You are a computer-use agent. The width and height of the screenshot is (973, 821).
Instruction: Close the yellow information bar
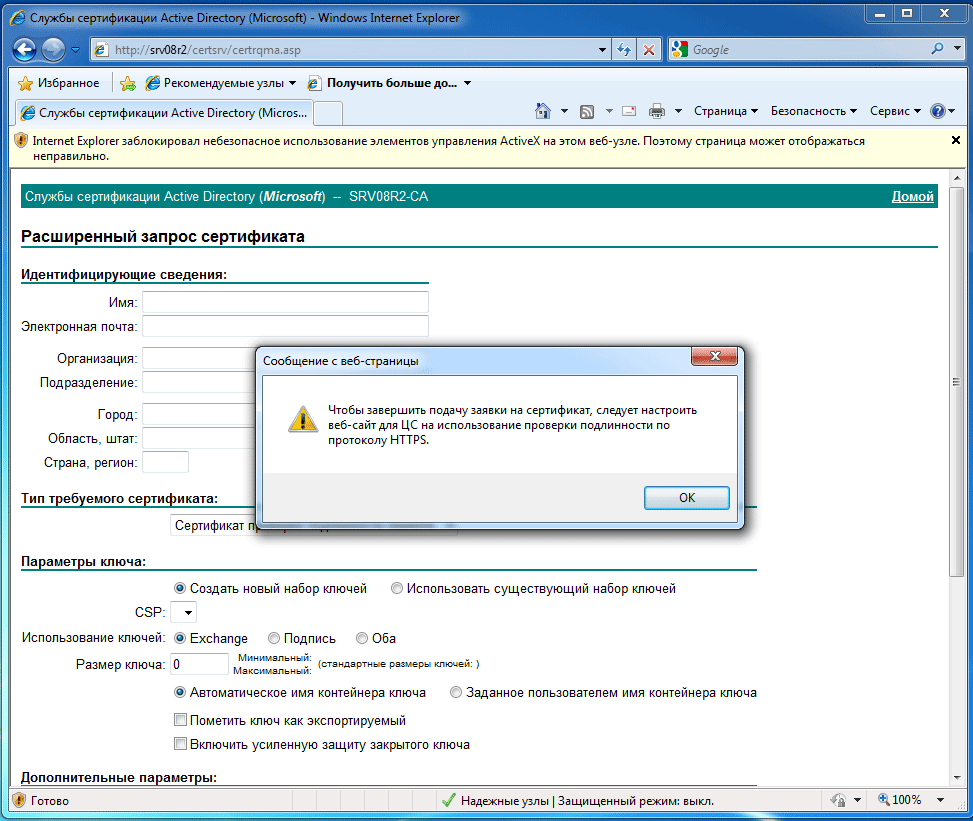956,140
